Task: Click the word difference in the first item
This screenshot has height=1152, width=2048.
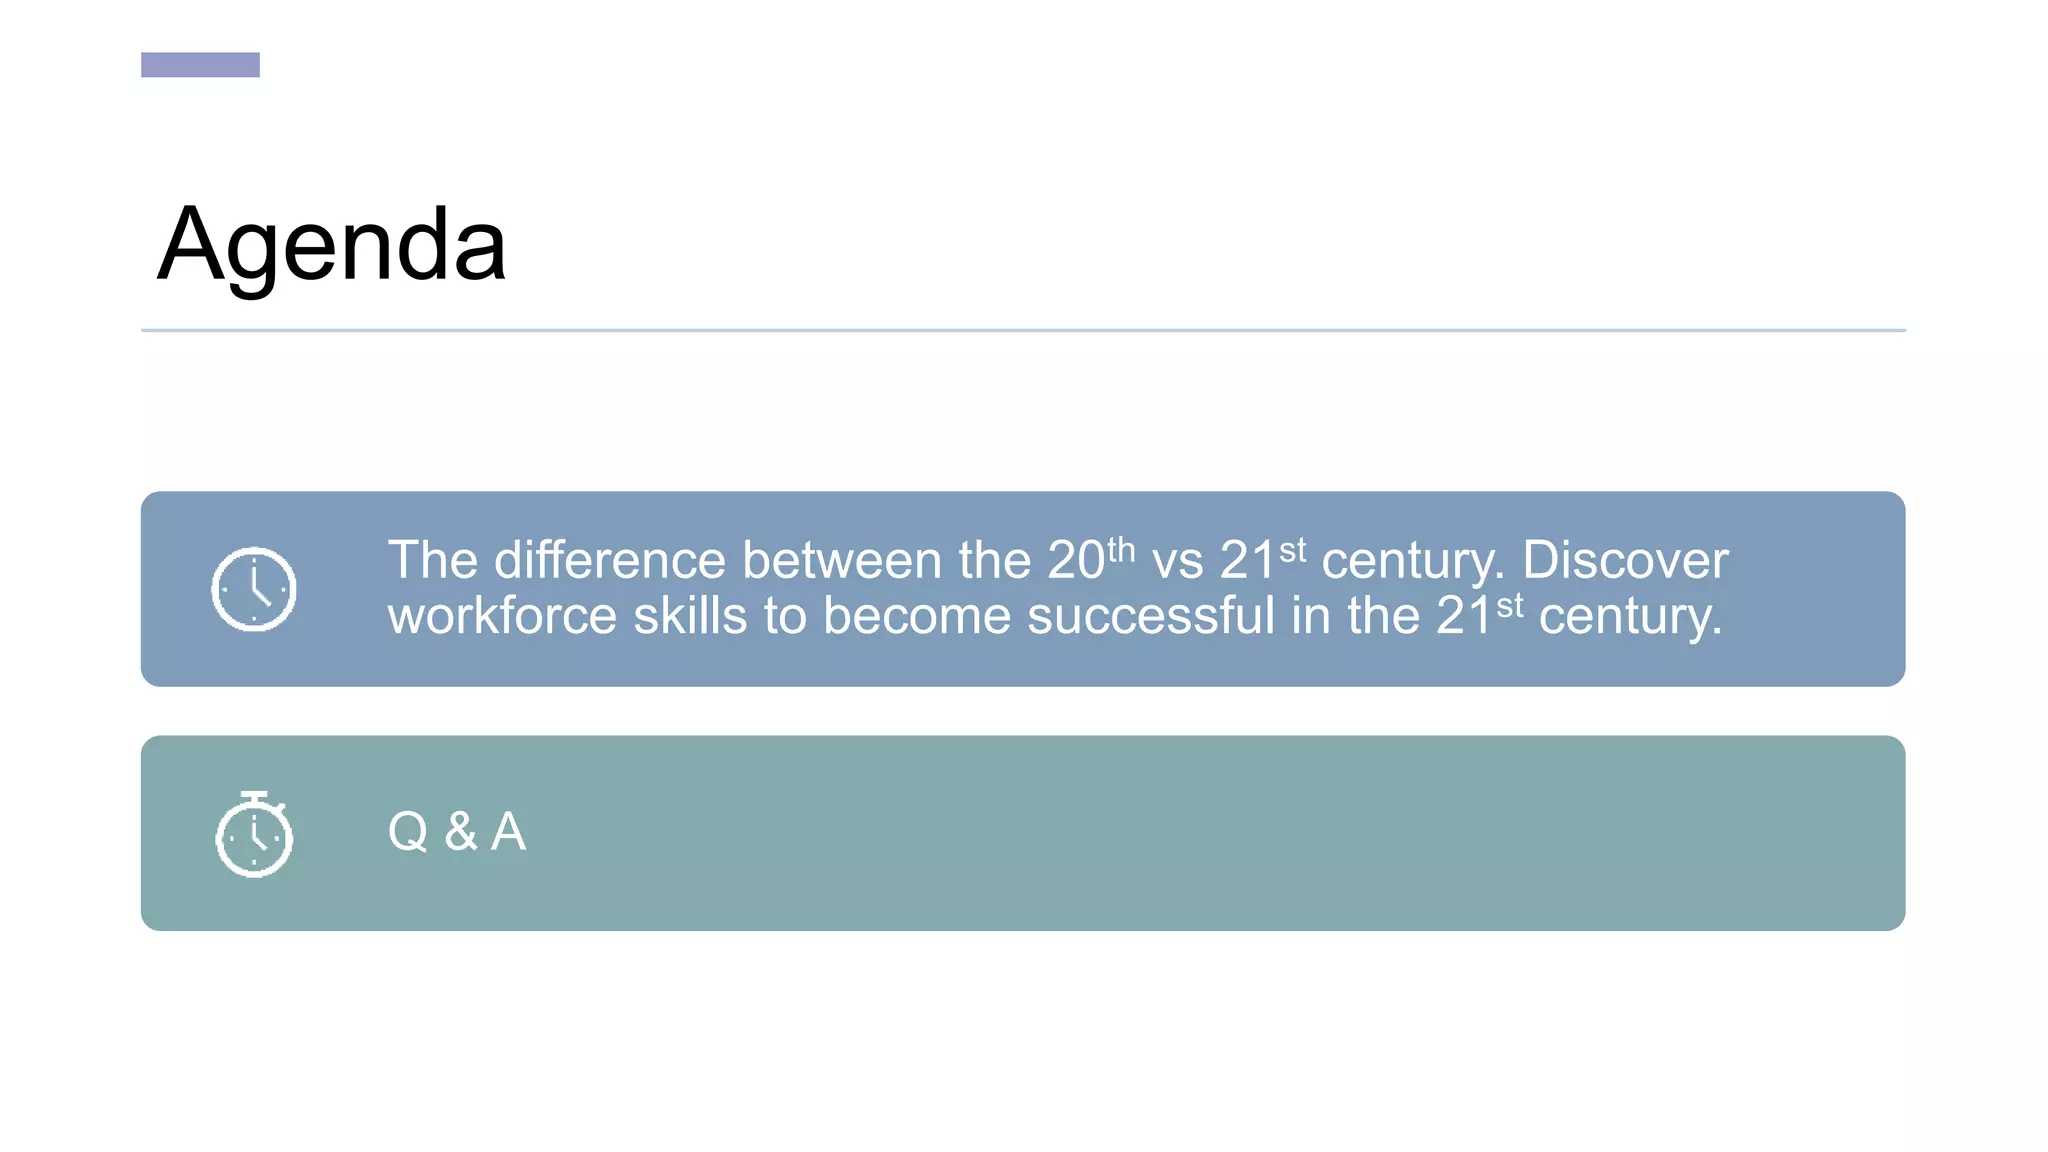Action: click(610, 561)
